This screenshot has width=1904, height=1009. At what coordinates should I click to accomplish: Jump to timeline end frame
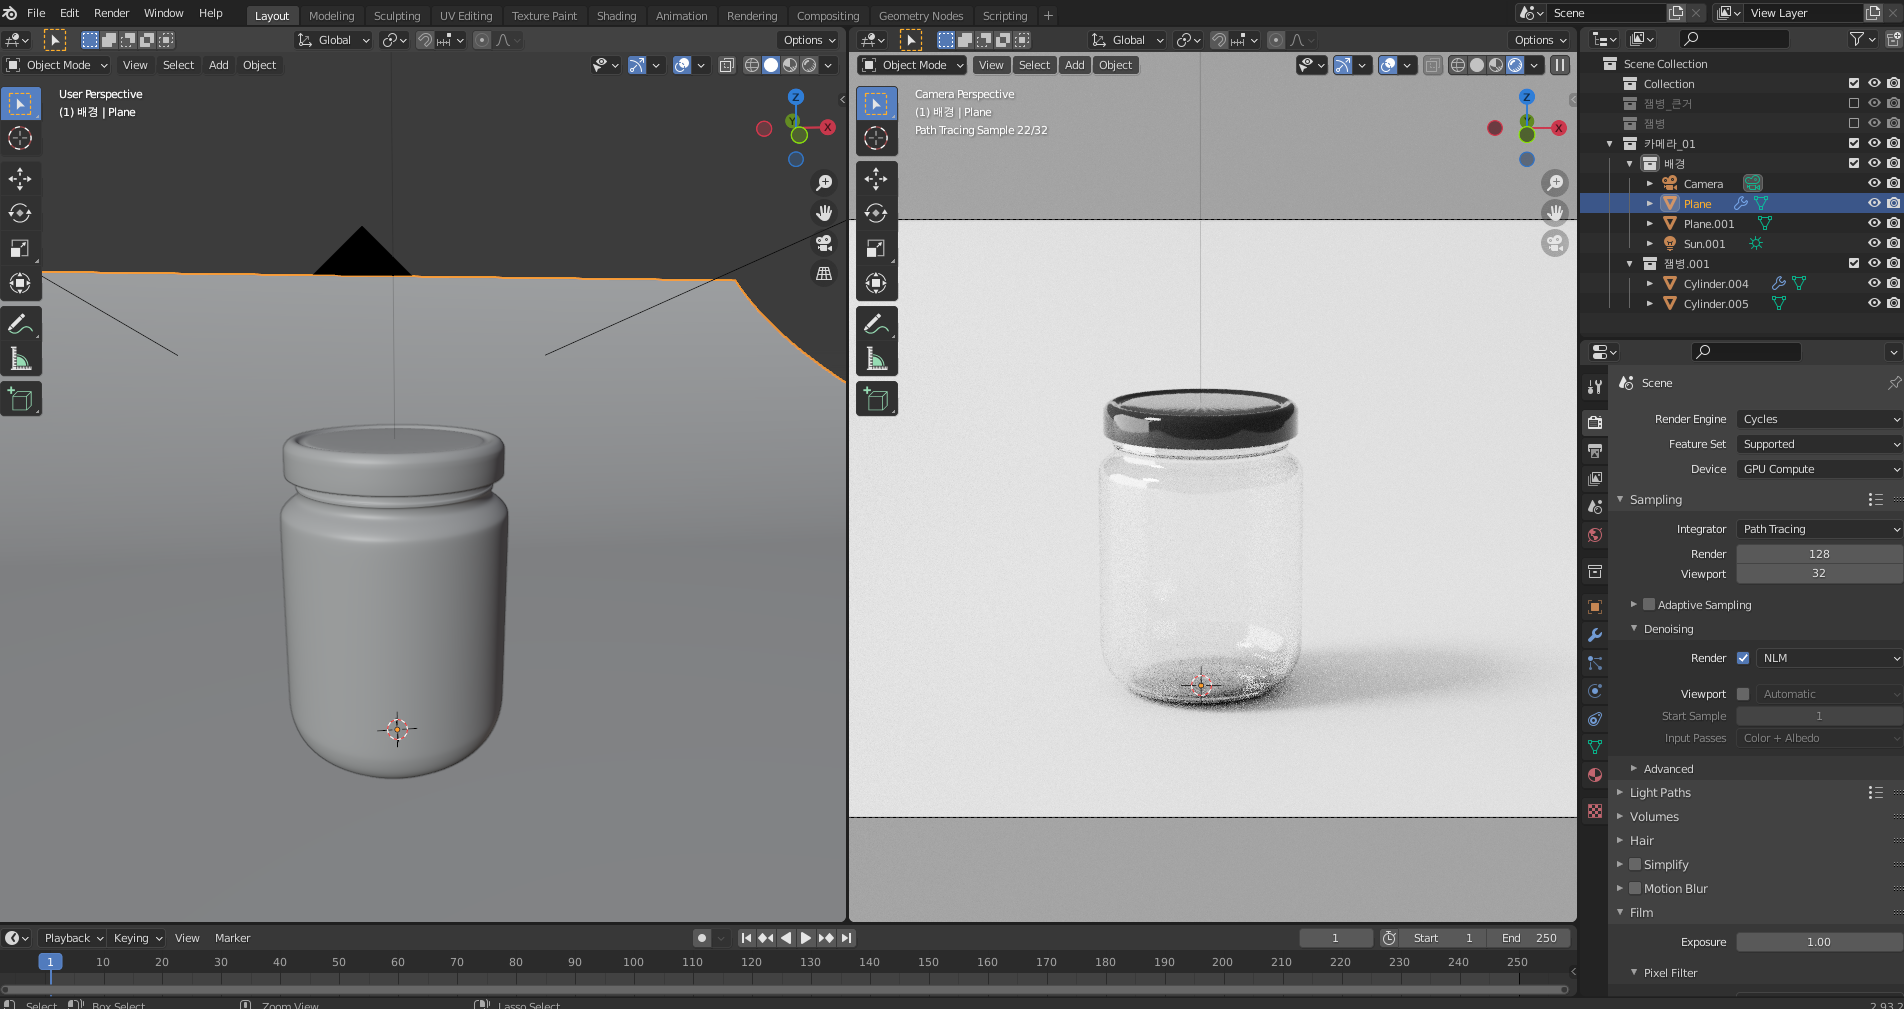847,938
